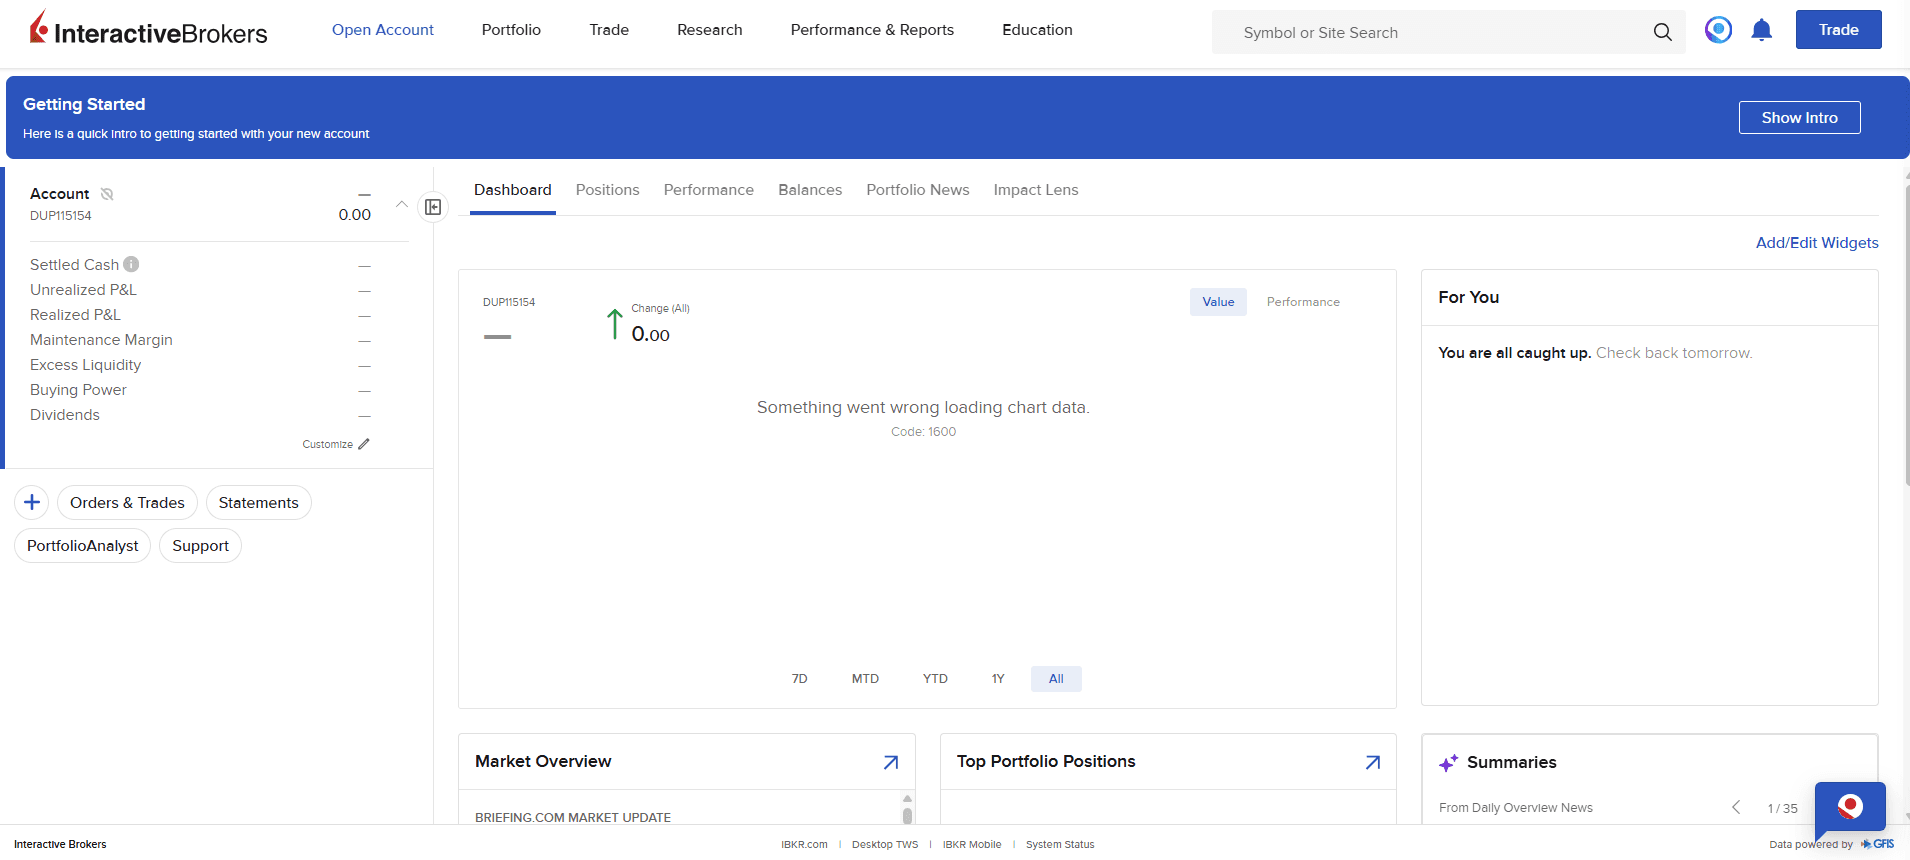Viewport: 1910px width, 860px height.
Task: Open the PortfolioAnalyst shortcut
Action: [x=83, y=546]
